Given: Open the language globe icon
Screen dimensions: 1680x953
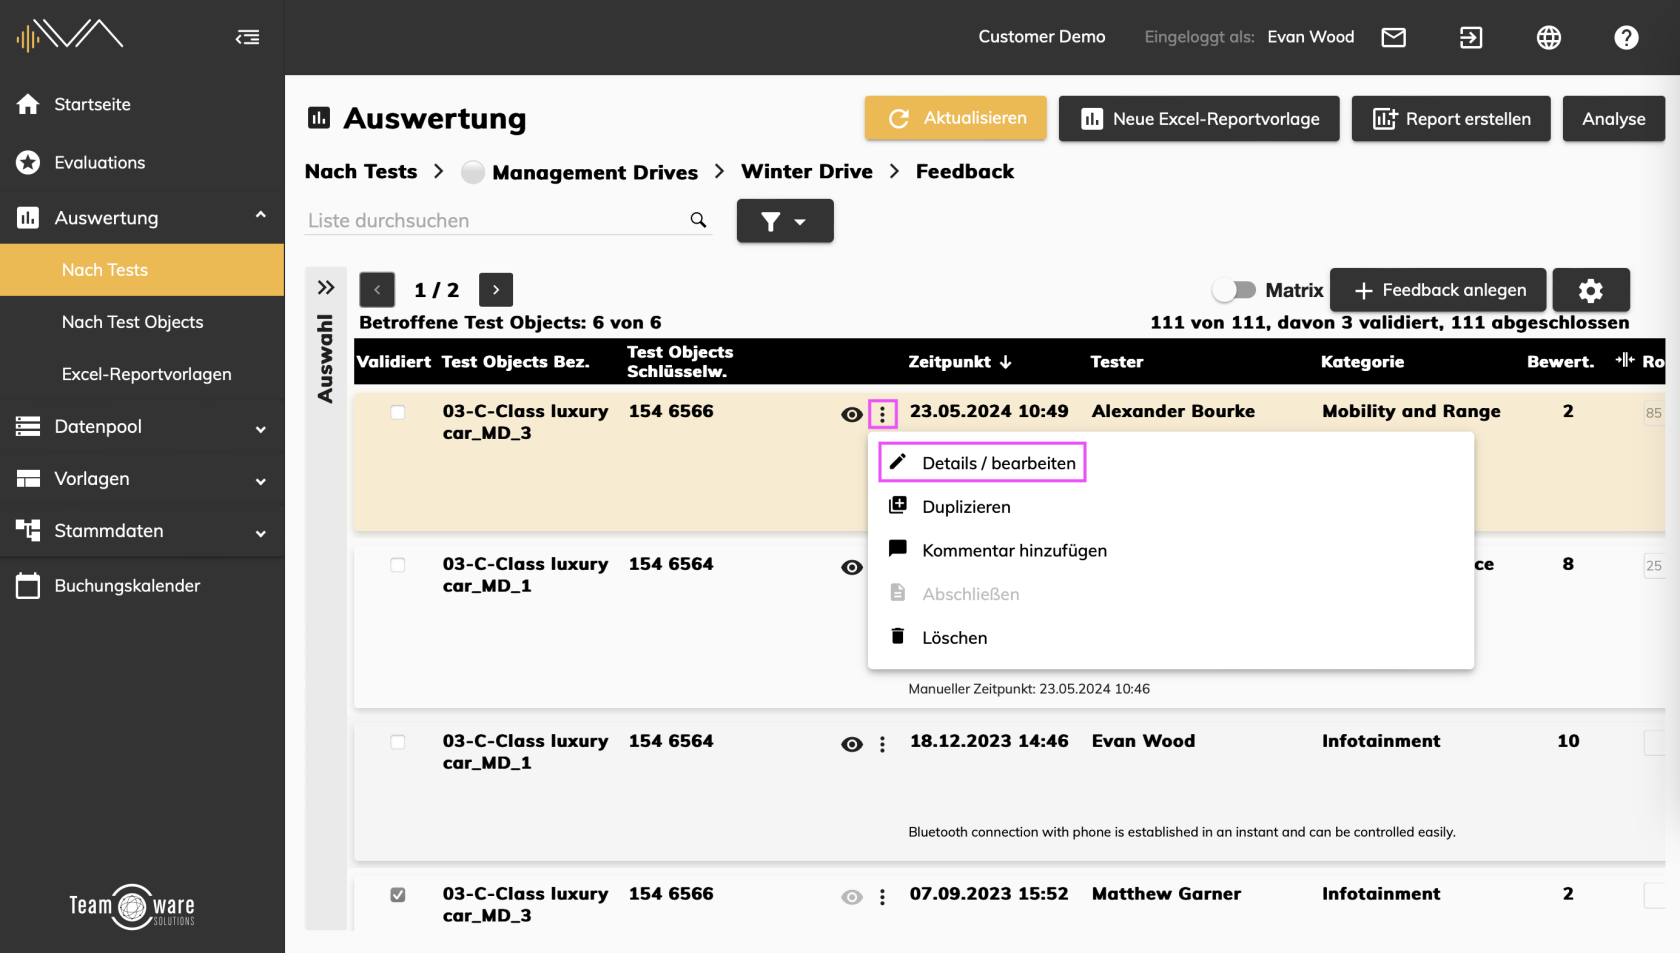Looking at the screenshot, I should pos(1549,37).
